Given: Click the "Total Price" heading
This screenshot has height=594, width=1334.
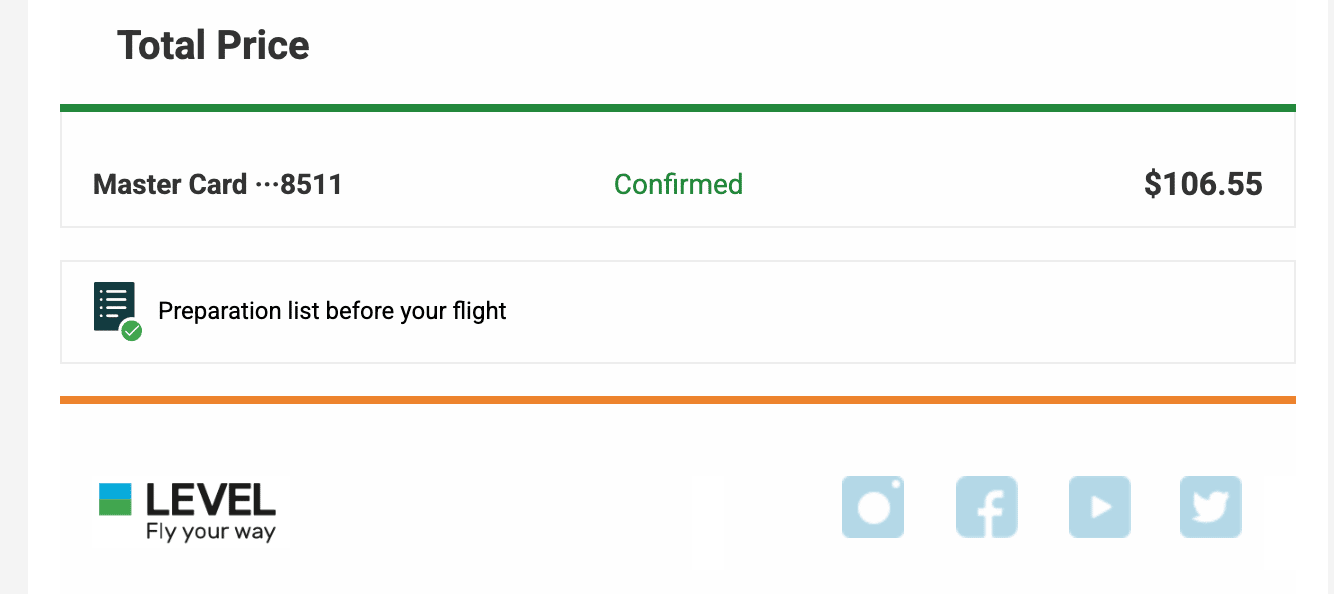Looking at the screenshot, I should (x=213, y=45).
